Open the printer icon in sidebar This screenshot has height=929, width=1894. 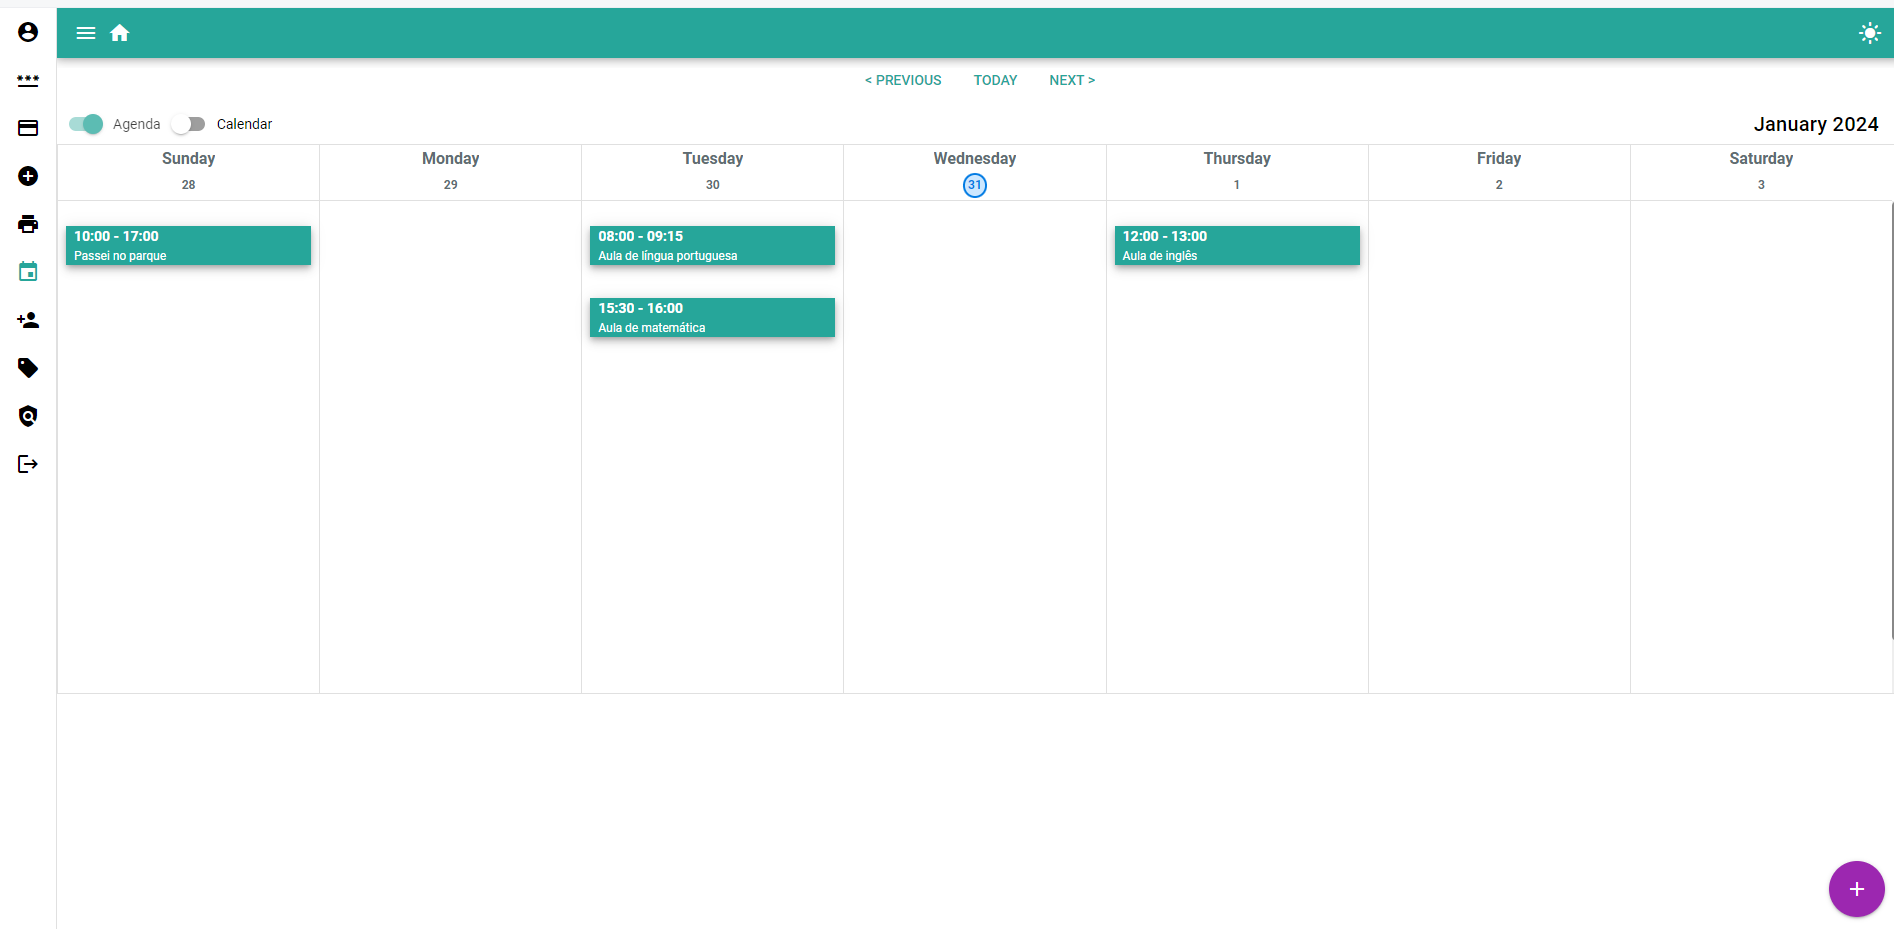click(x=28, y=224)
